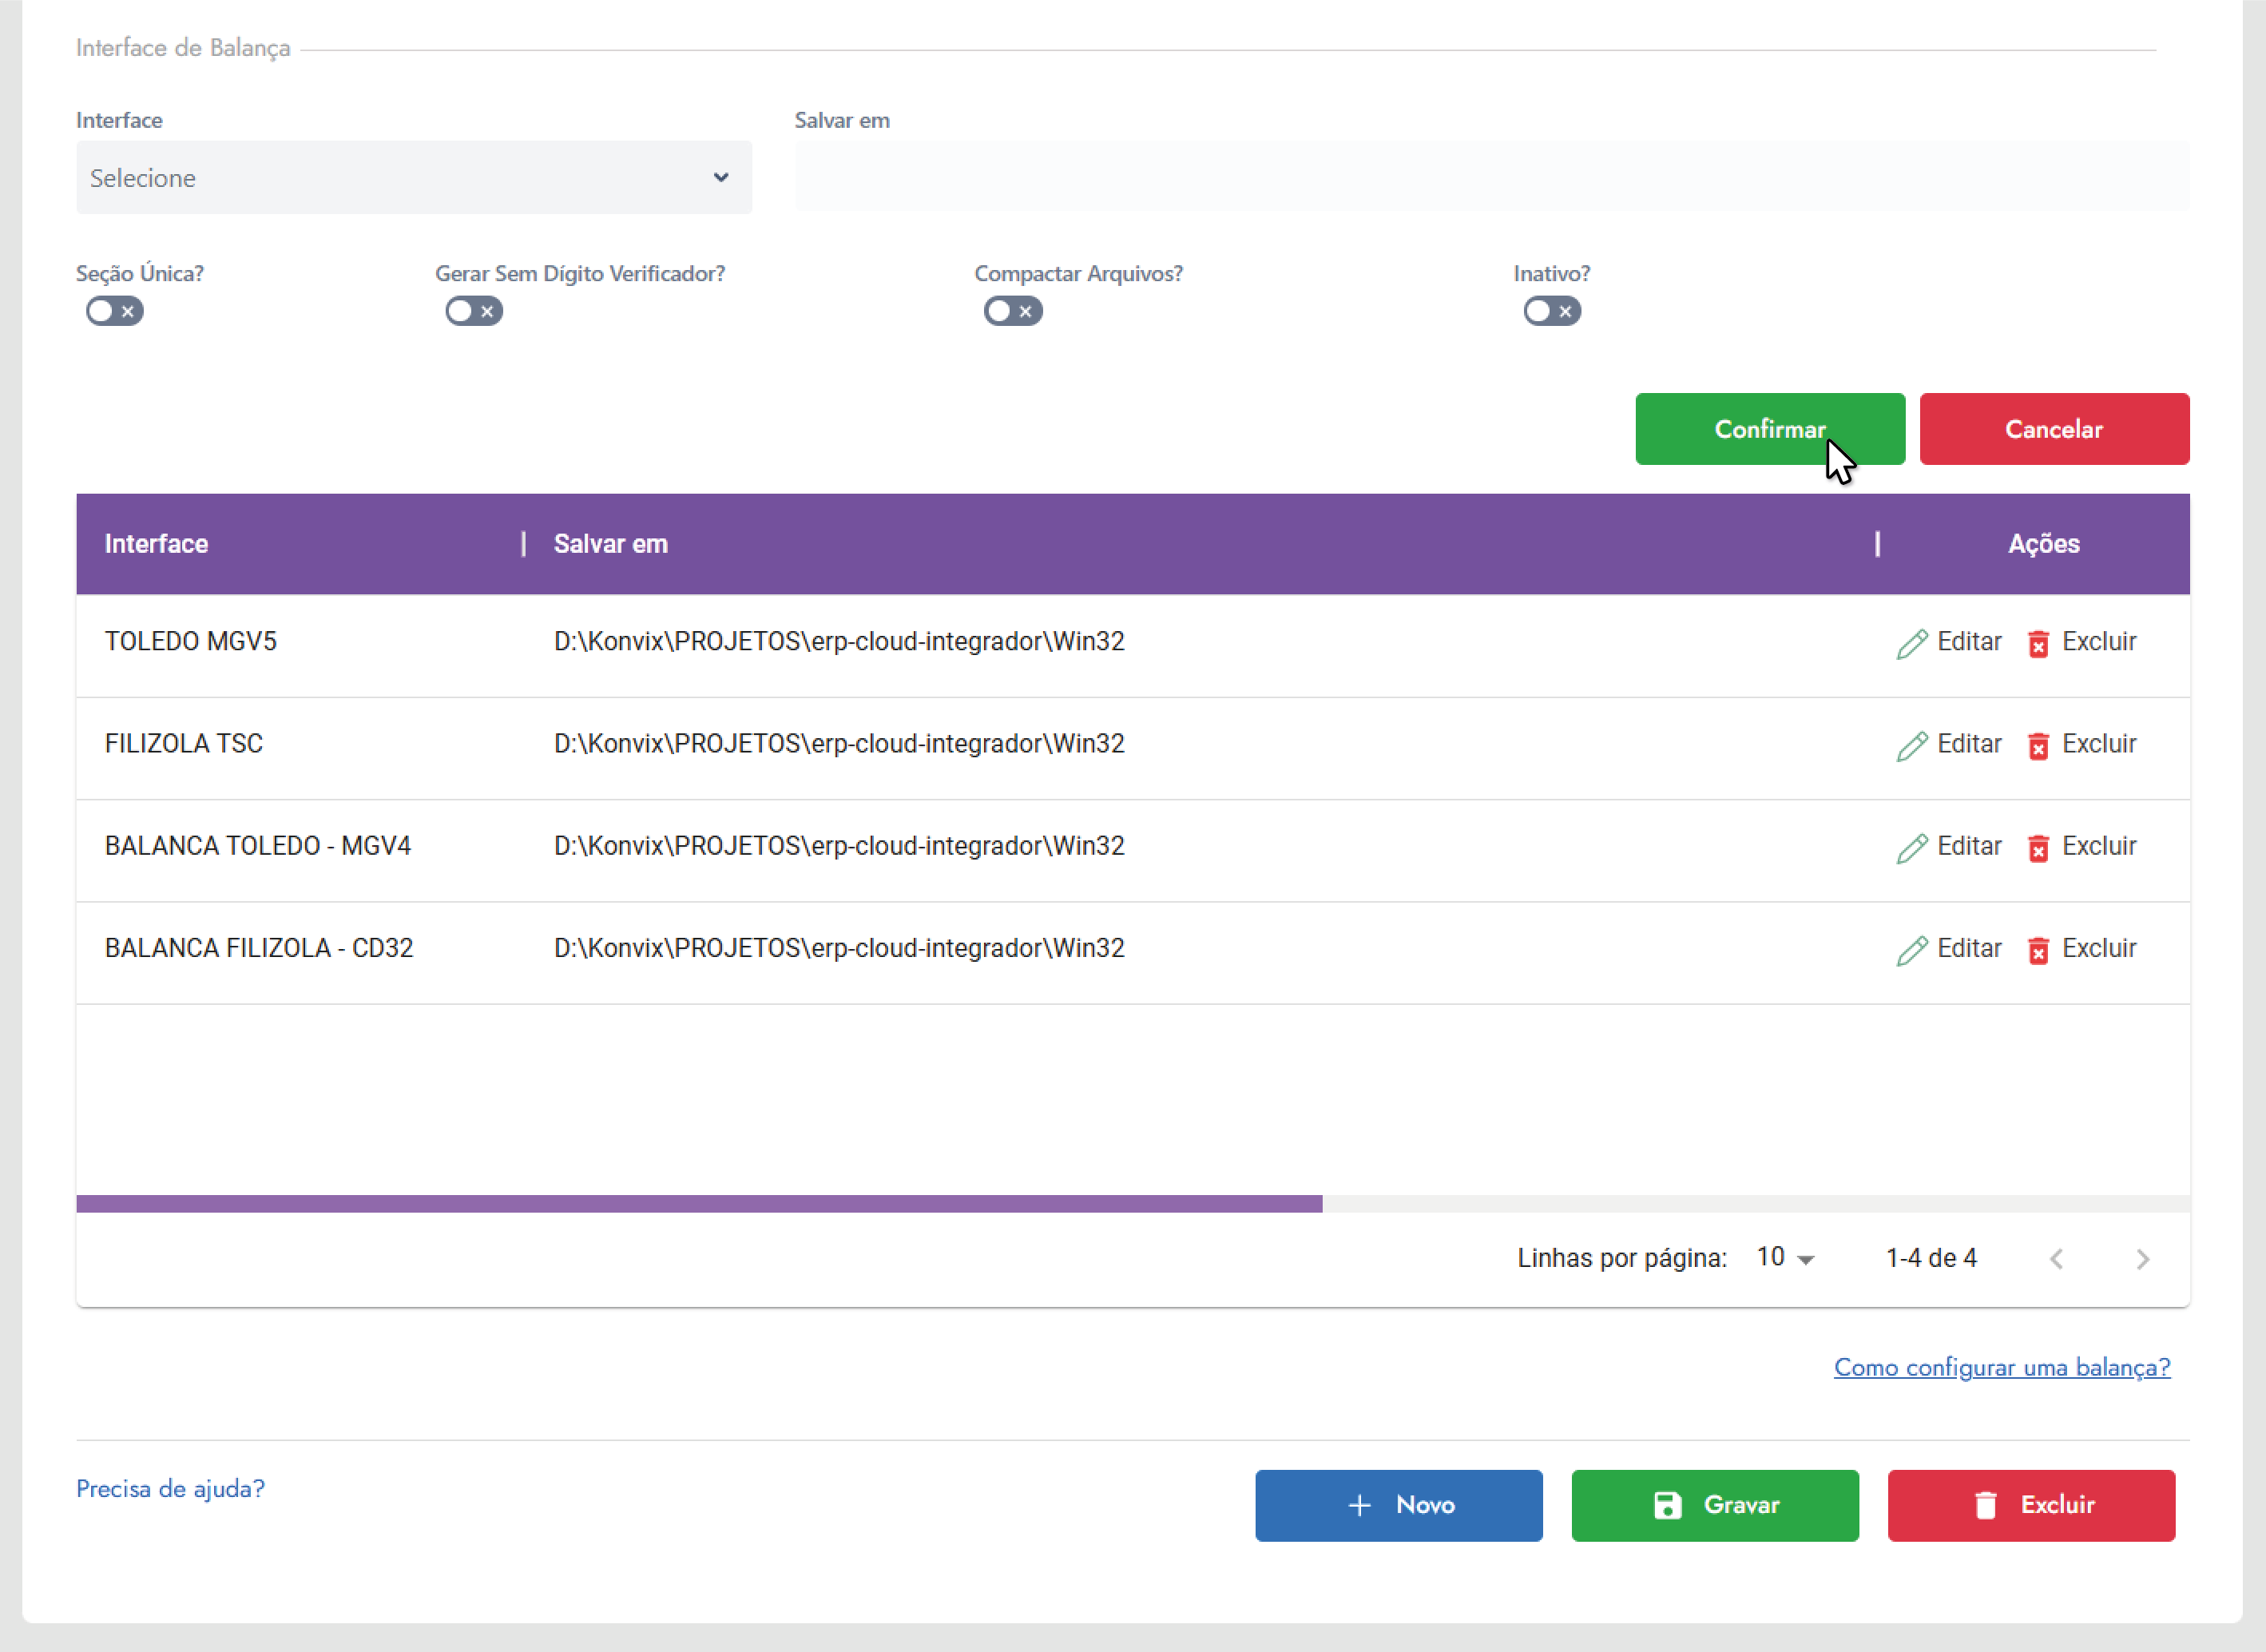Click the Gravar button

point(1715,1505)
